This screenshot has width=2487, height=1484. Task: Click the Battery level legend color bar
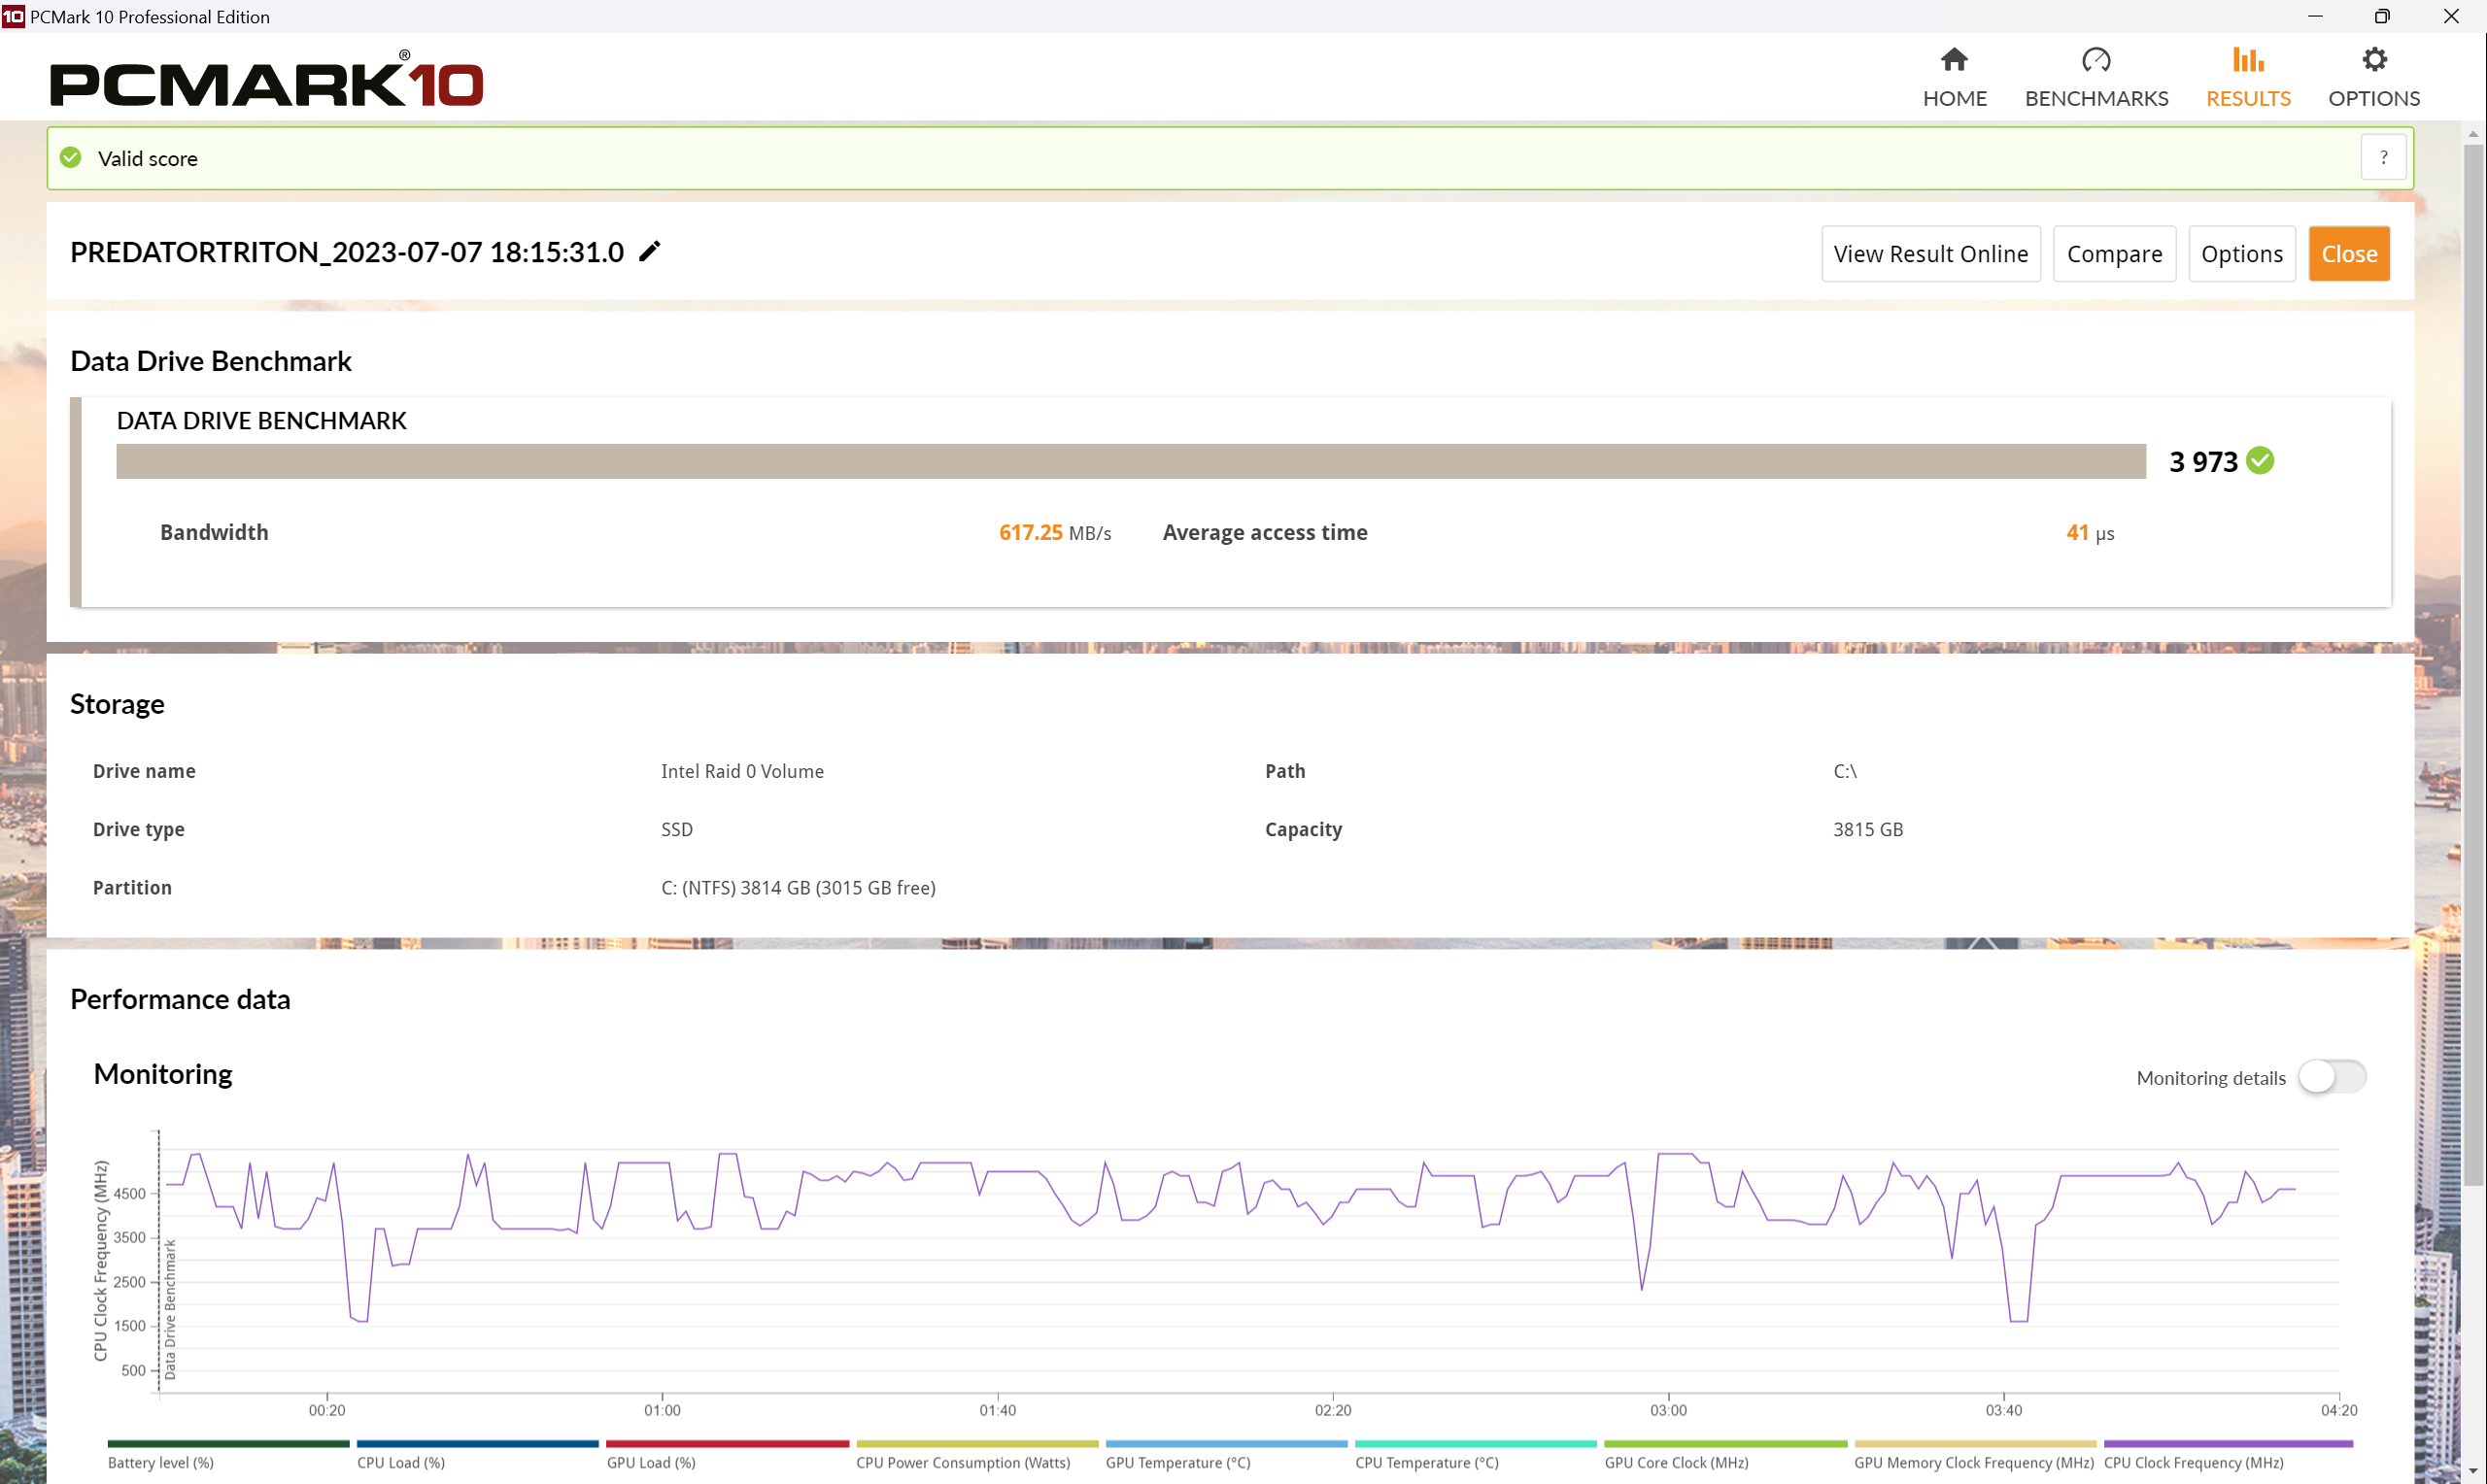tap(229, 1444)
